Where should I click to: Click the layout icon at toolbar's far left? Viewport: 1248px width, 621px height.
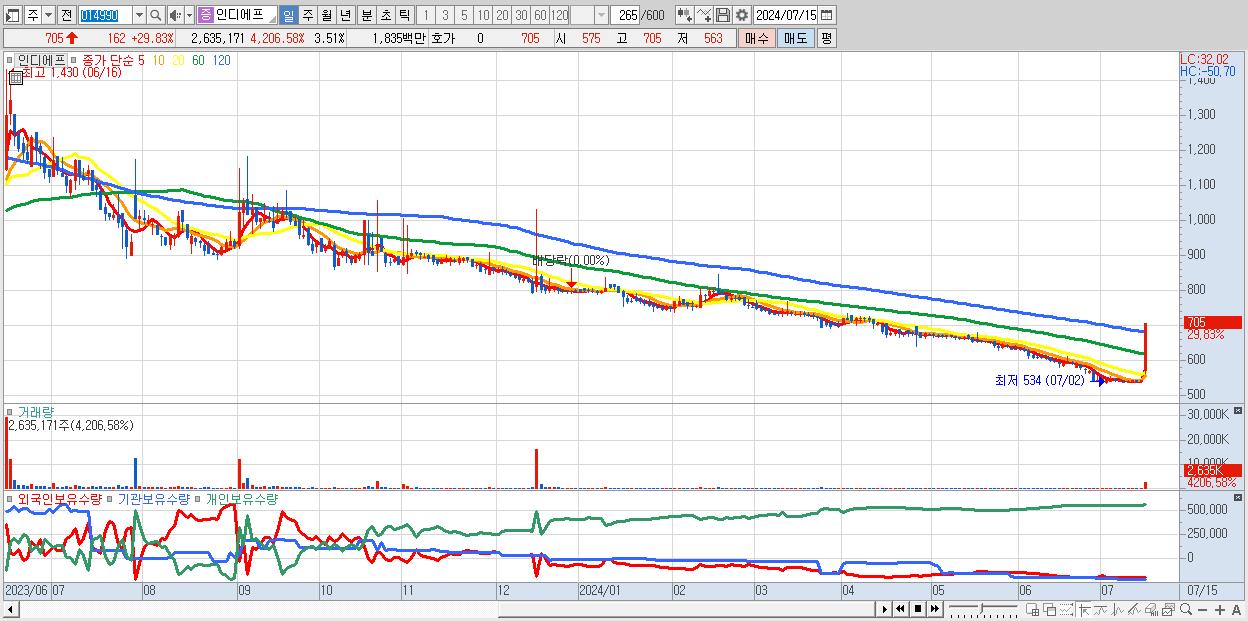click(11, 15)
